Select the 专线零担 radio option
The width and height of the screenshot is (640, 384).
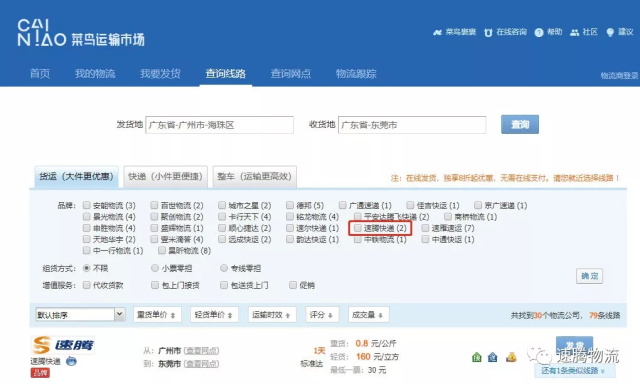point(224,268)
